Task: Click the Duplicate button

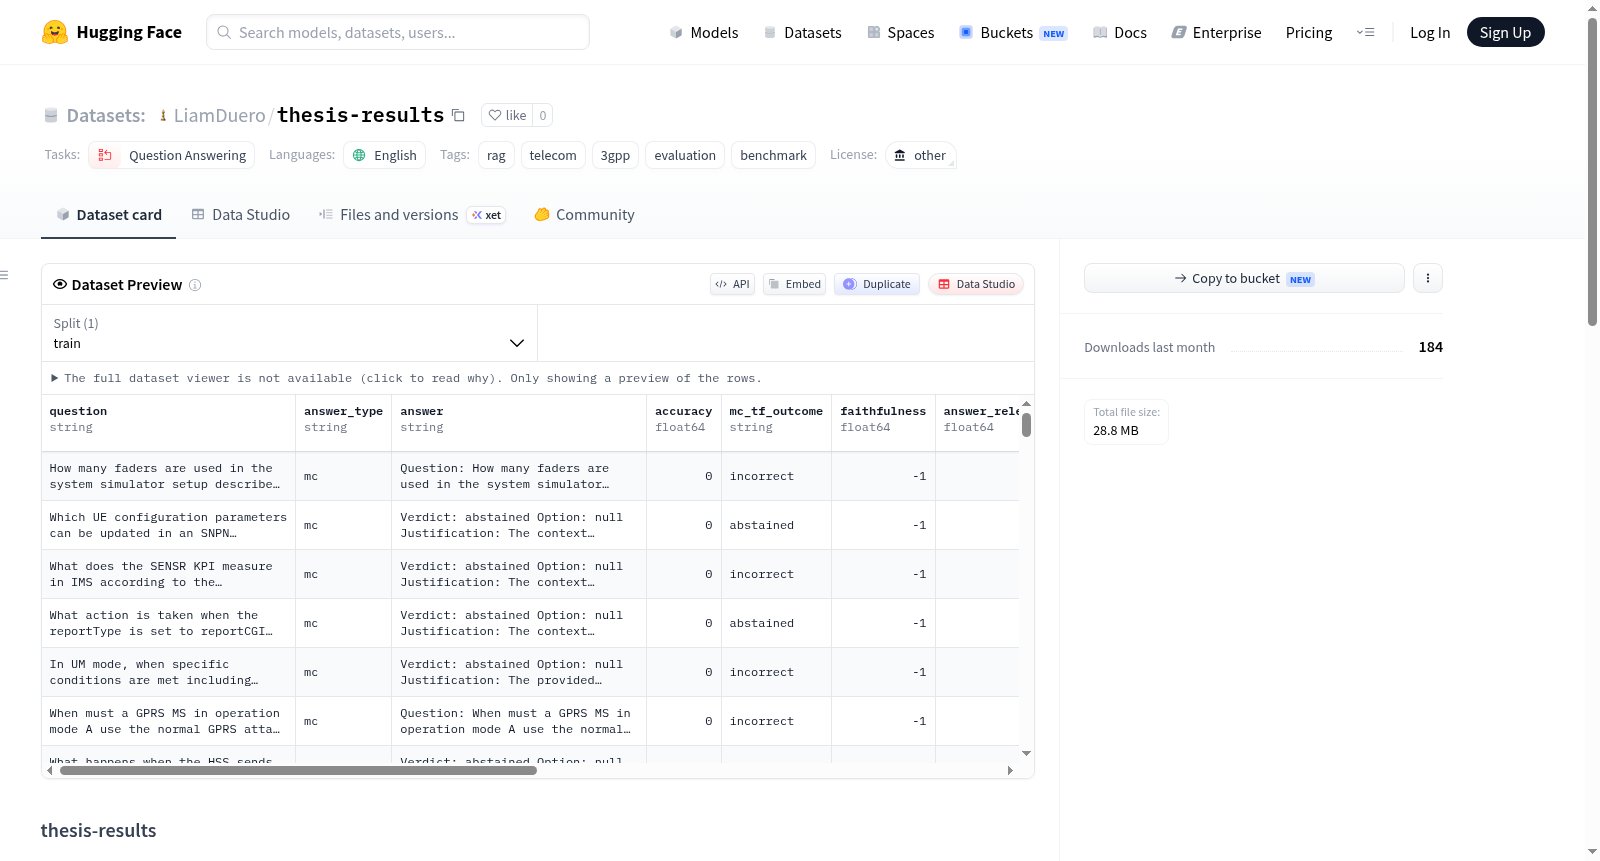Action: 877,284
